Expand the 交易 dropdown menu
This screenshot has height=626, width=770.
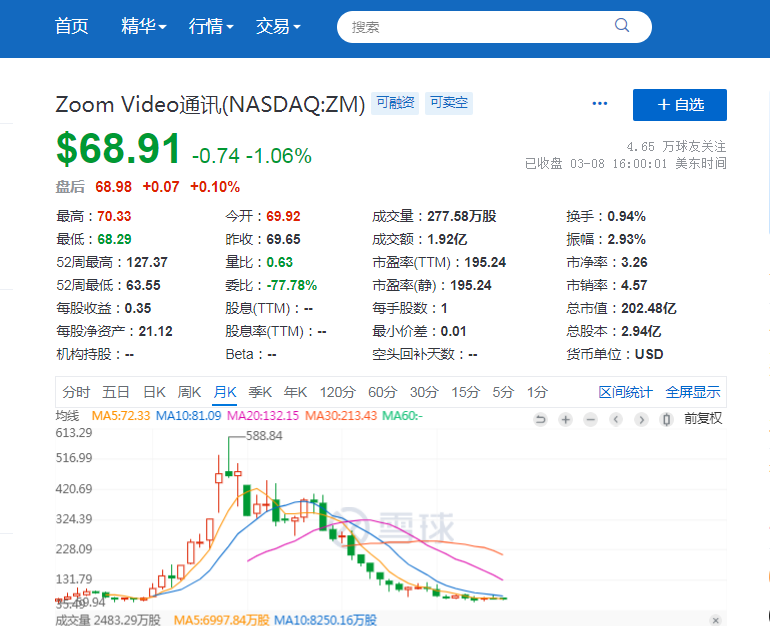point(278,26)
